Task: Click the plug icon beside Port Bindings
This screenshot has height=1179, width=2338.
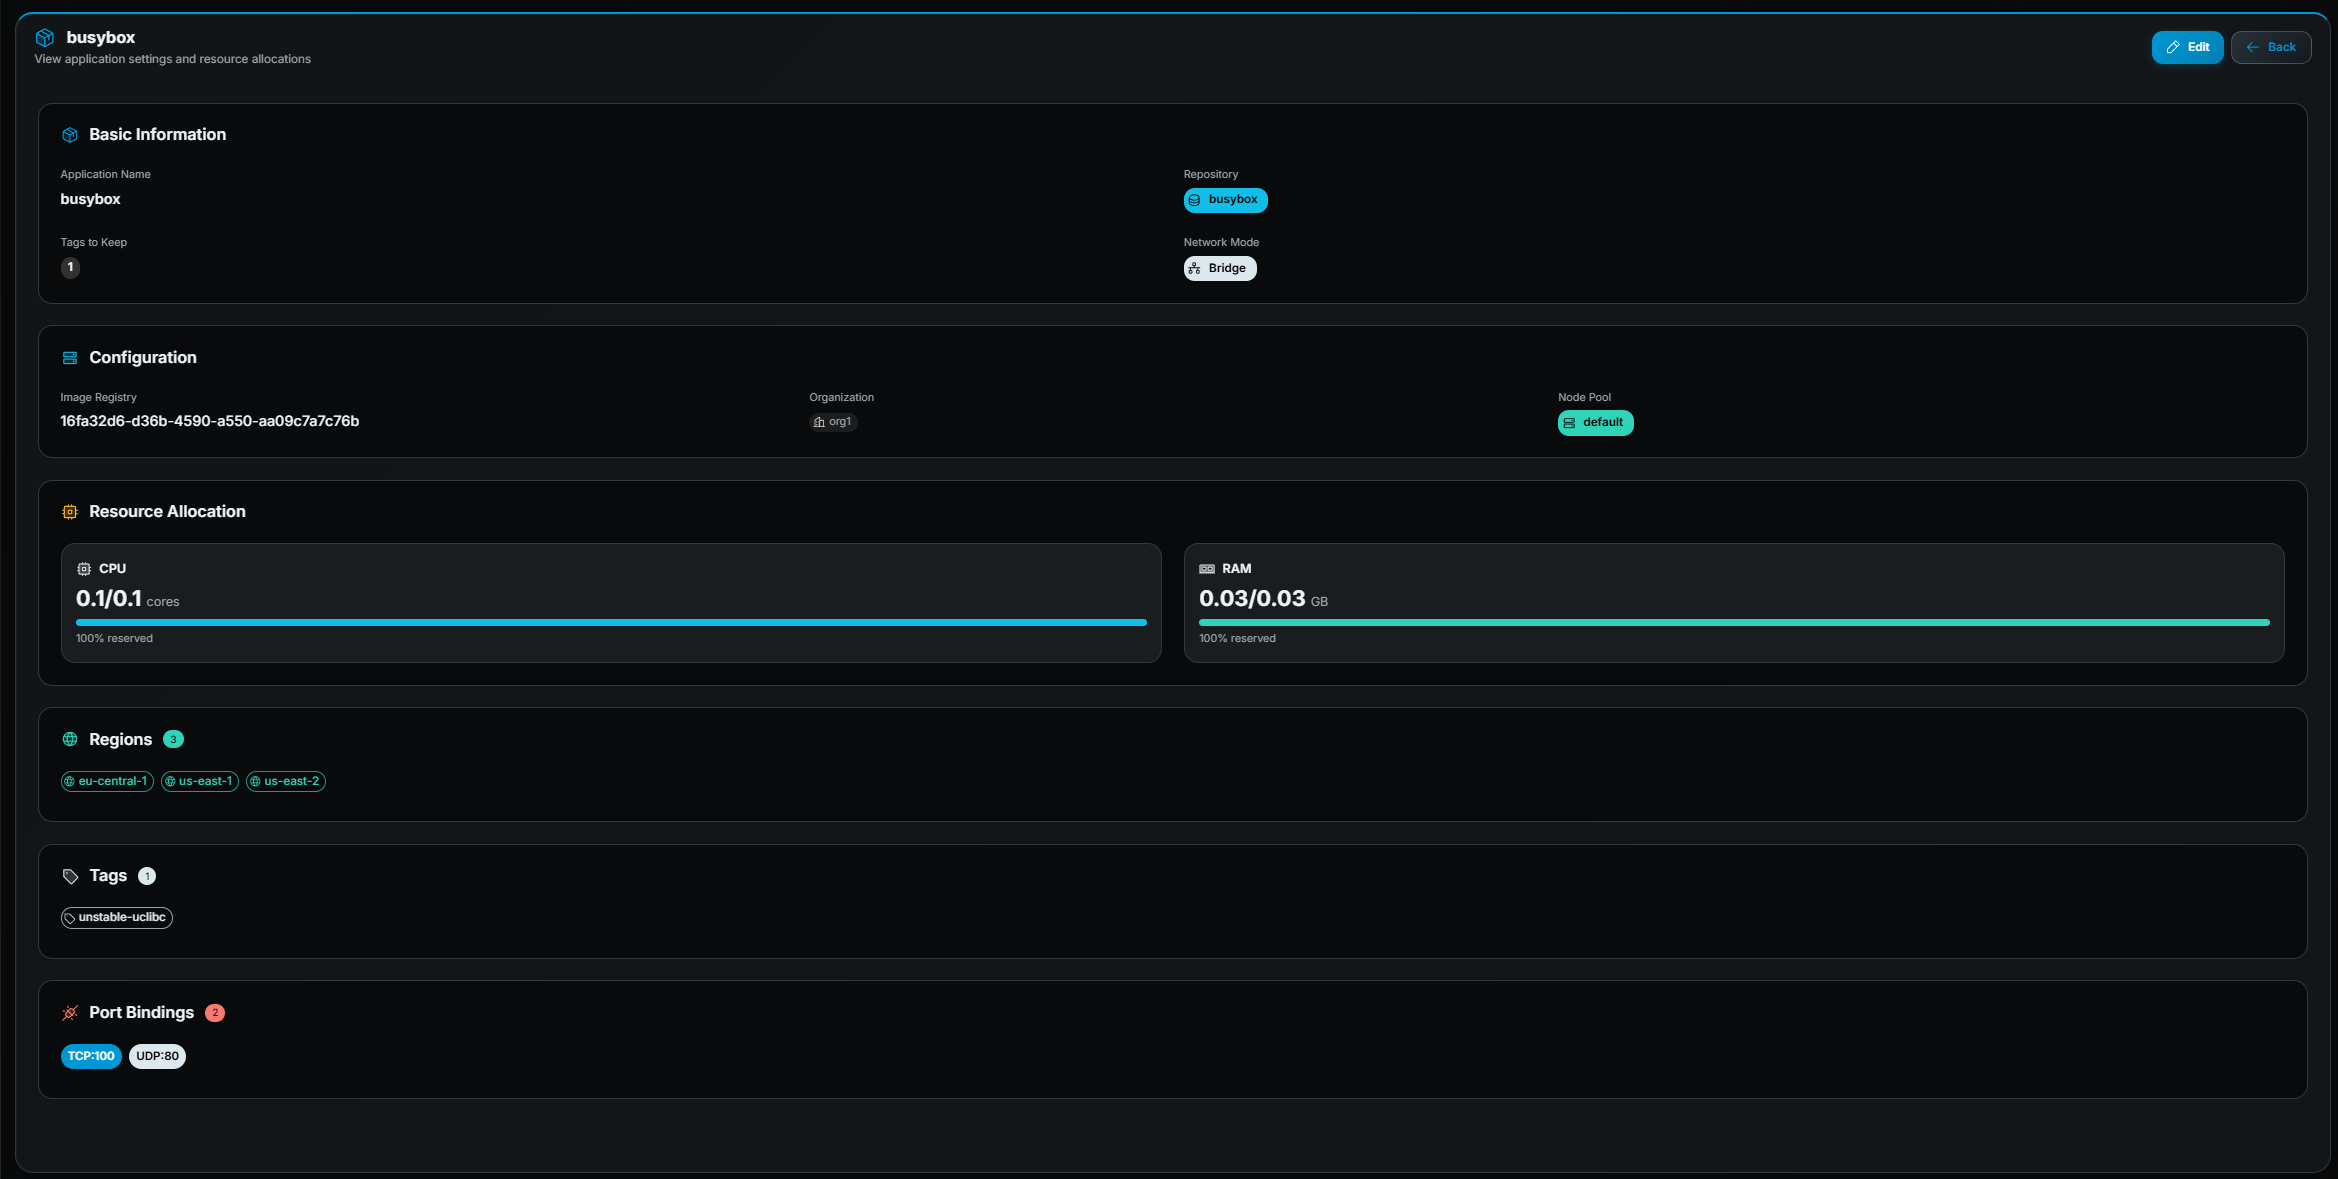Action: click(70, 1012)
